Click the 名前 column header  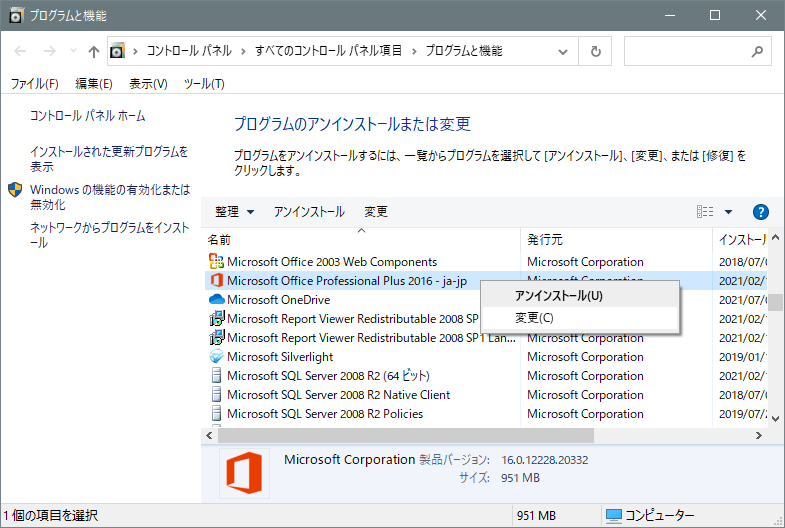pos(220,240)
